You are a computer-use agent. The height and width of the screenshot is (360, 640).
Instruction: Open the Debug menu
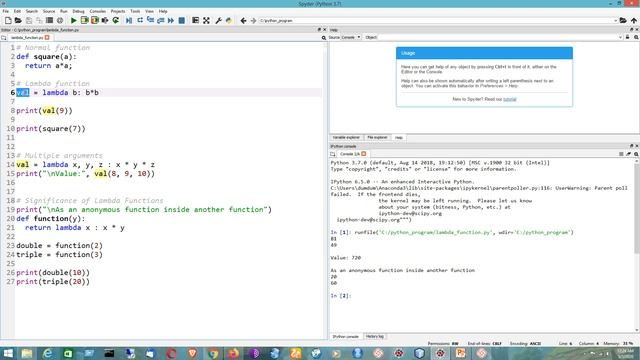point(78,11)
